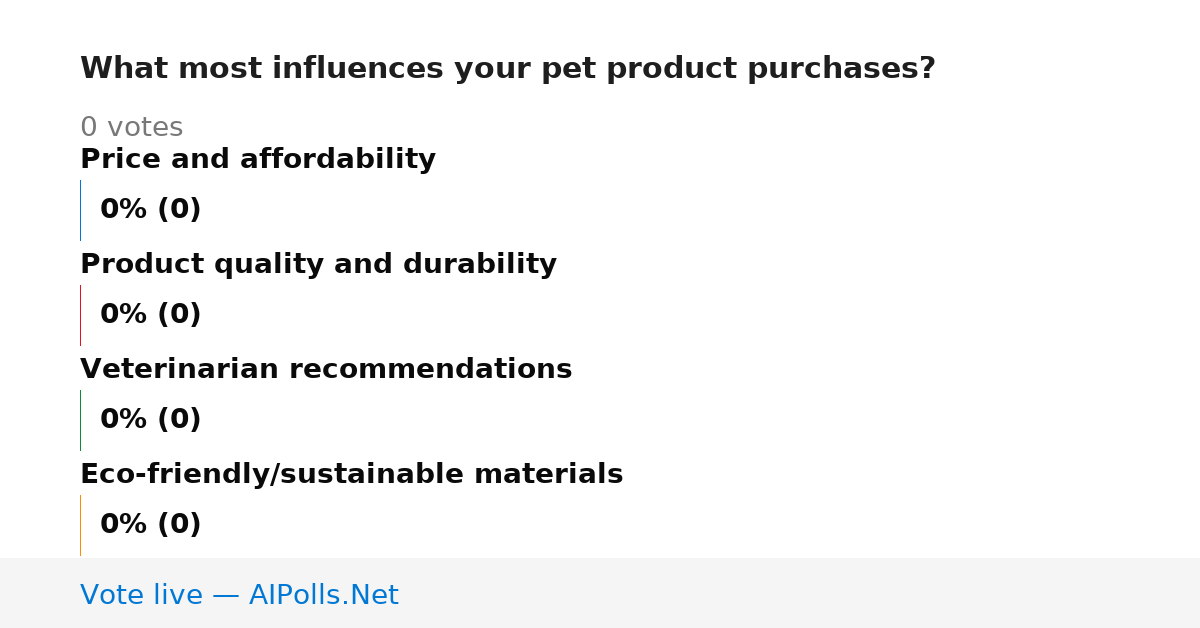Click the 0% (0) under Veterinarian recommendations
This screenshot has height=628, width=1200.
coord(150,420)
